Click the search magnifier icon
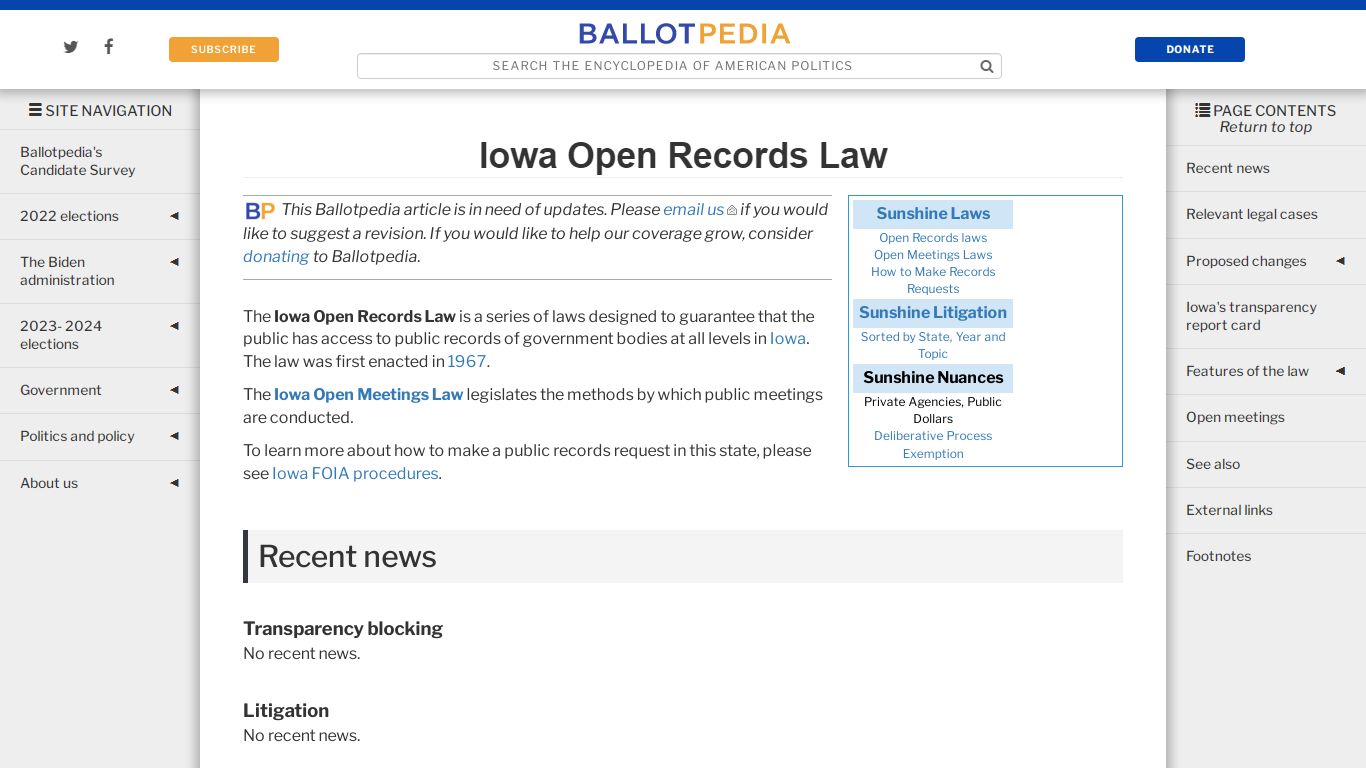The image size is (1366, 768). point(986,66)
